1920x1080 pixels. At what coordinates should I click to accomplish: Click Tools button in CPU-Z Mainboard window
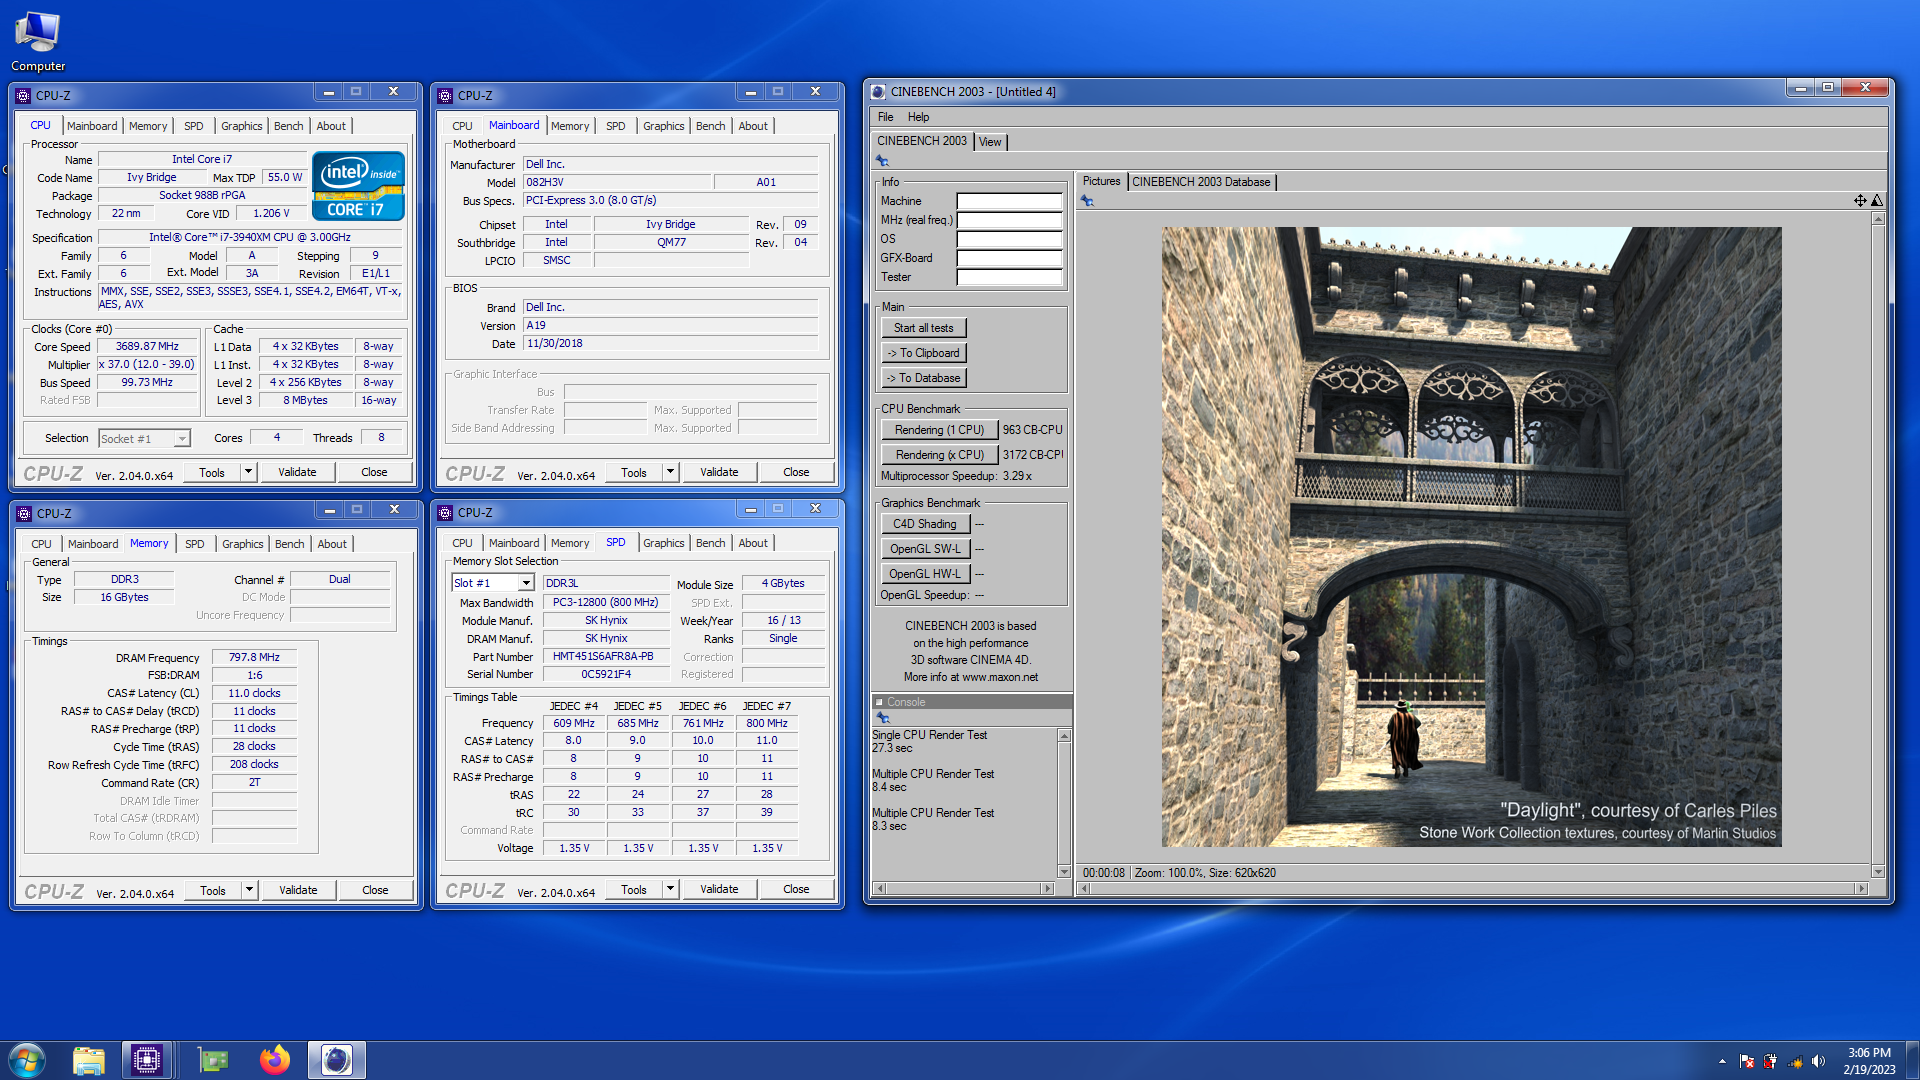point(634,473)
